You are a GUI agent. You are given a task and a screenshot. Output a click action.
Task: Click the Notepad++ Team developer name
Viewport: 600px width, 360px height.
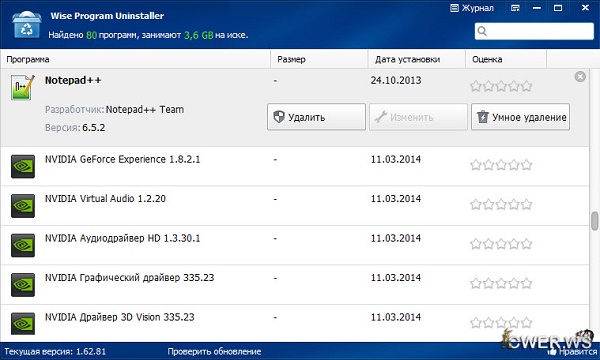145,109
